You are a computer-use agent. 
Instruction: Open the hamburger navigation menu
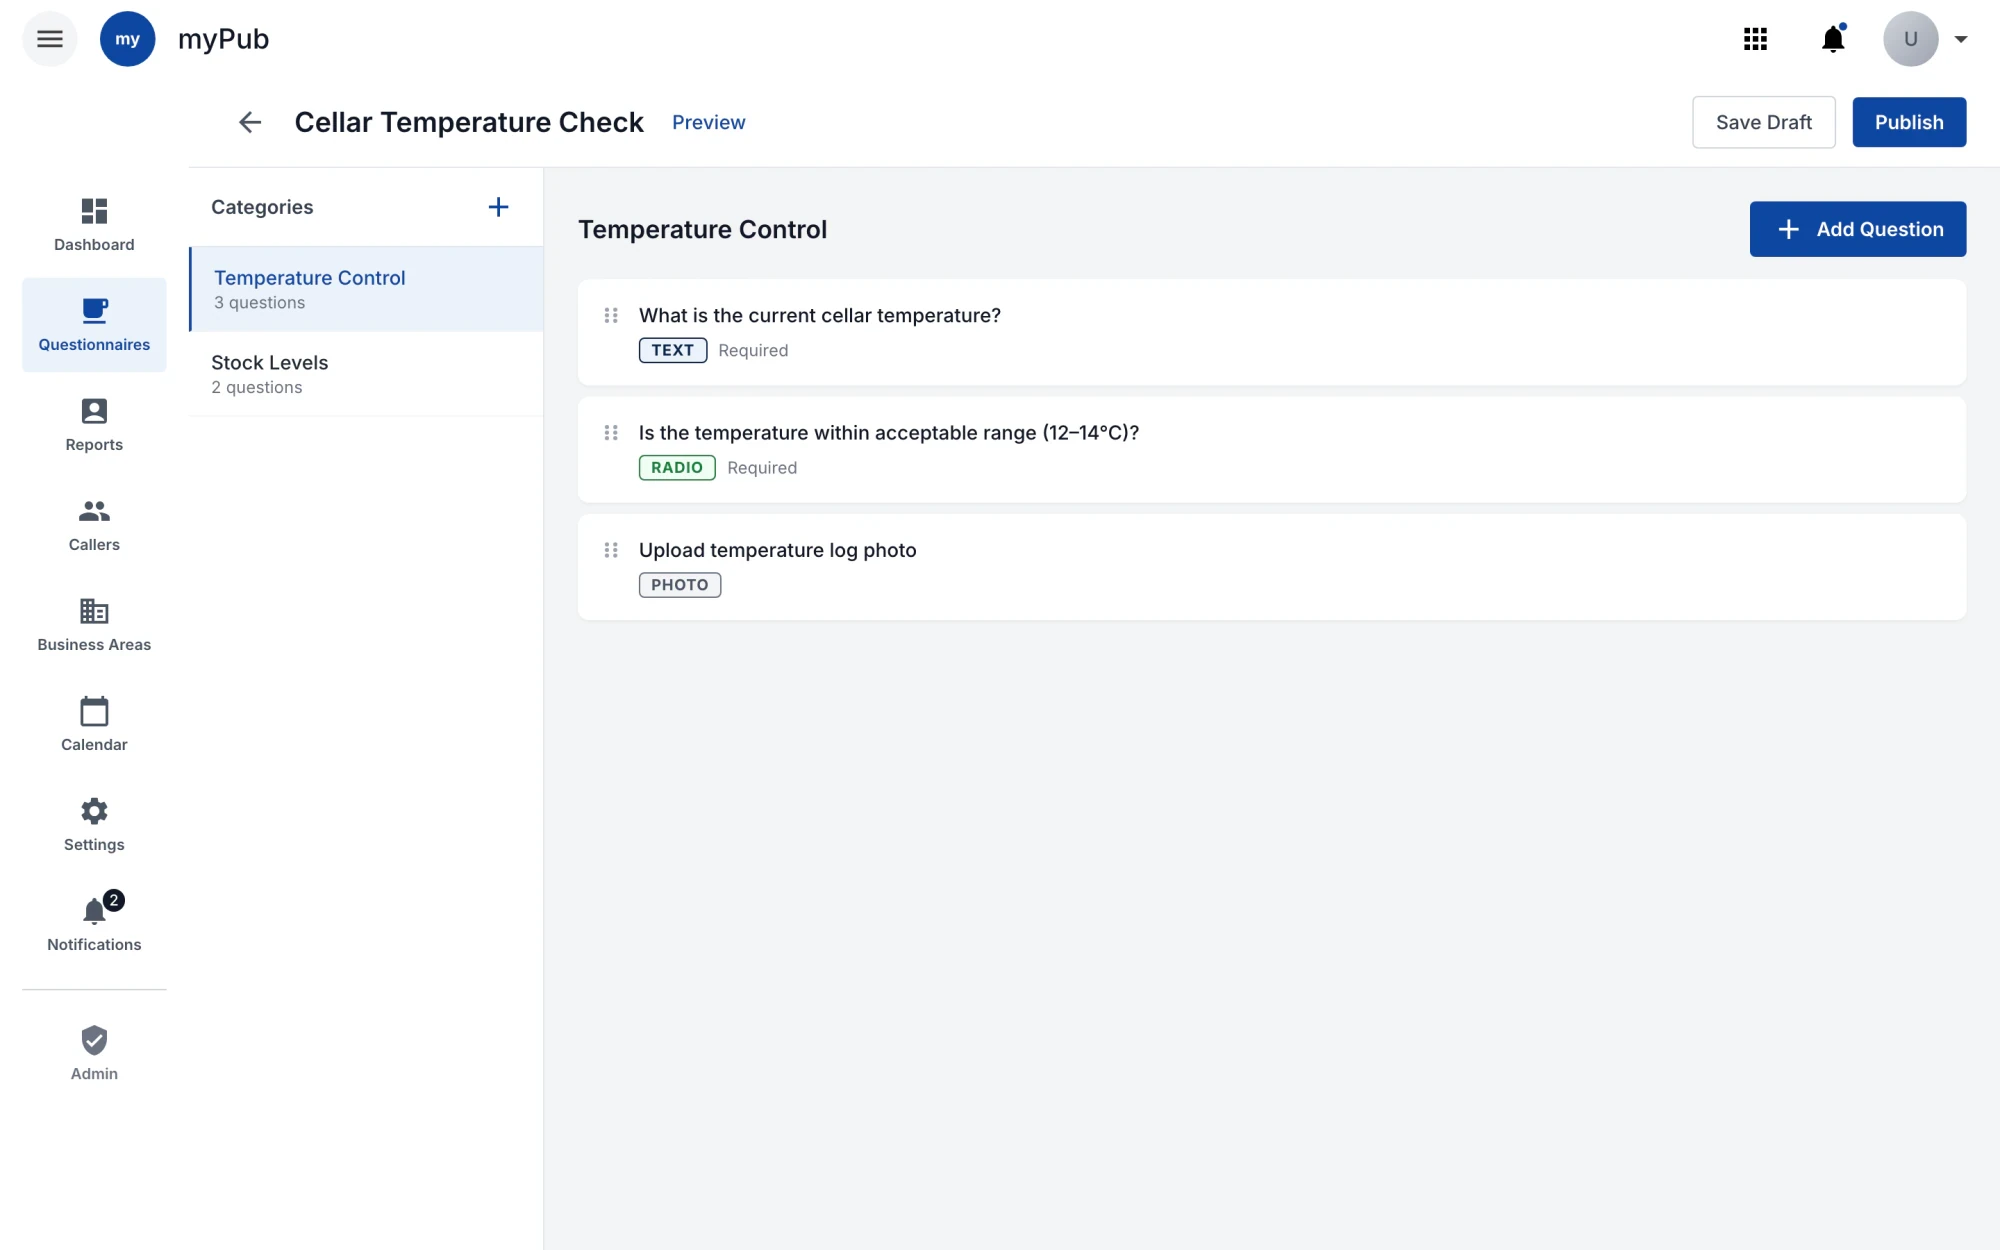click(50, 39)
